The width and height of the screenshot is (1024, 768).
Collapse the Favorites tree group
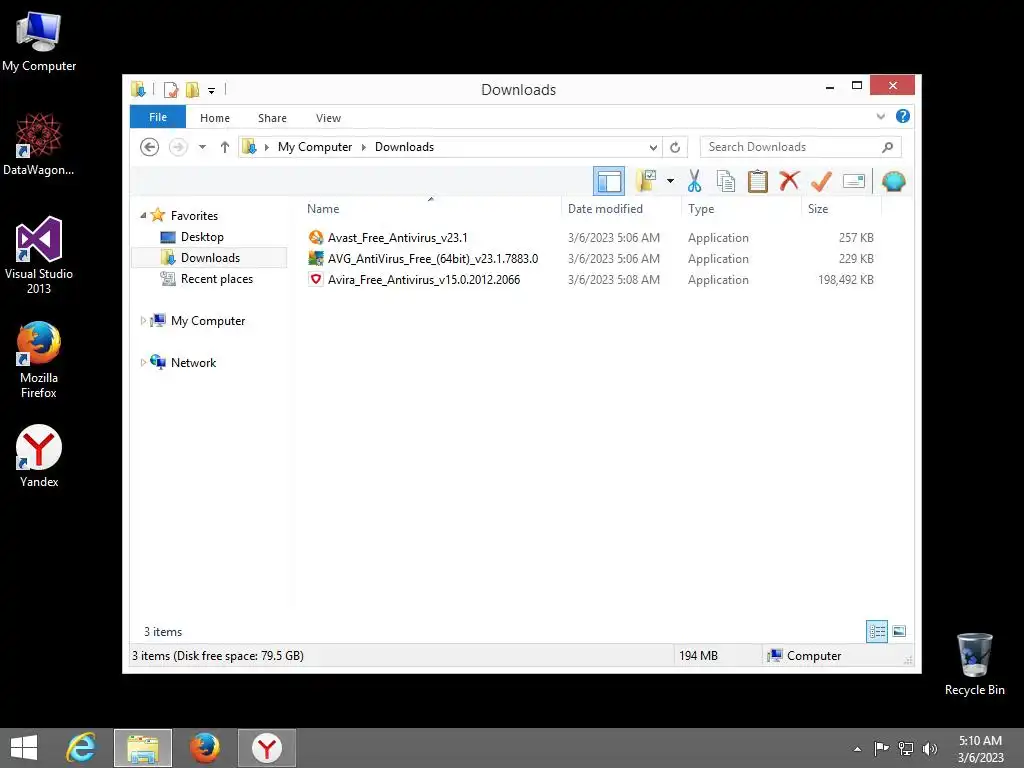pos(143,216)
